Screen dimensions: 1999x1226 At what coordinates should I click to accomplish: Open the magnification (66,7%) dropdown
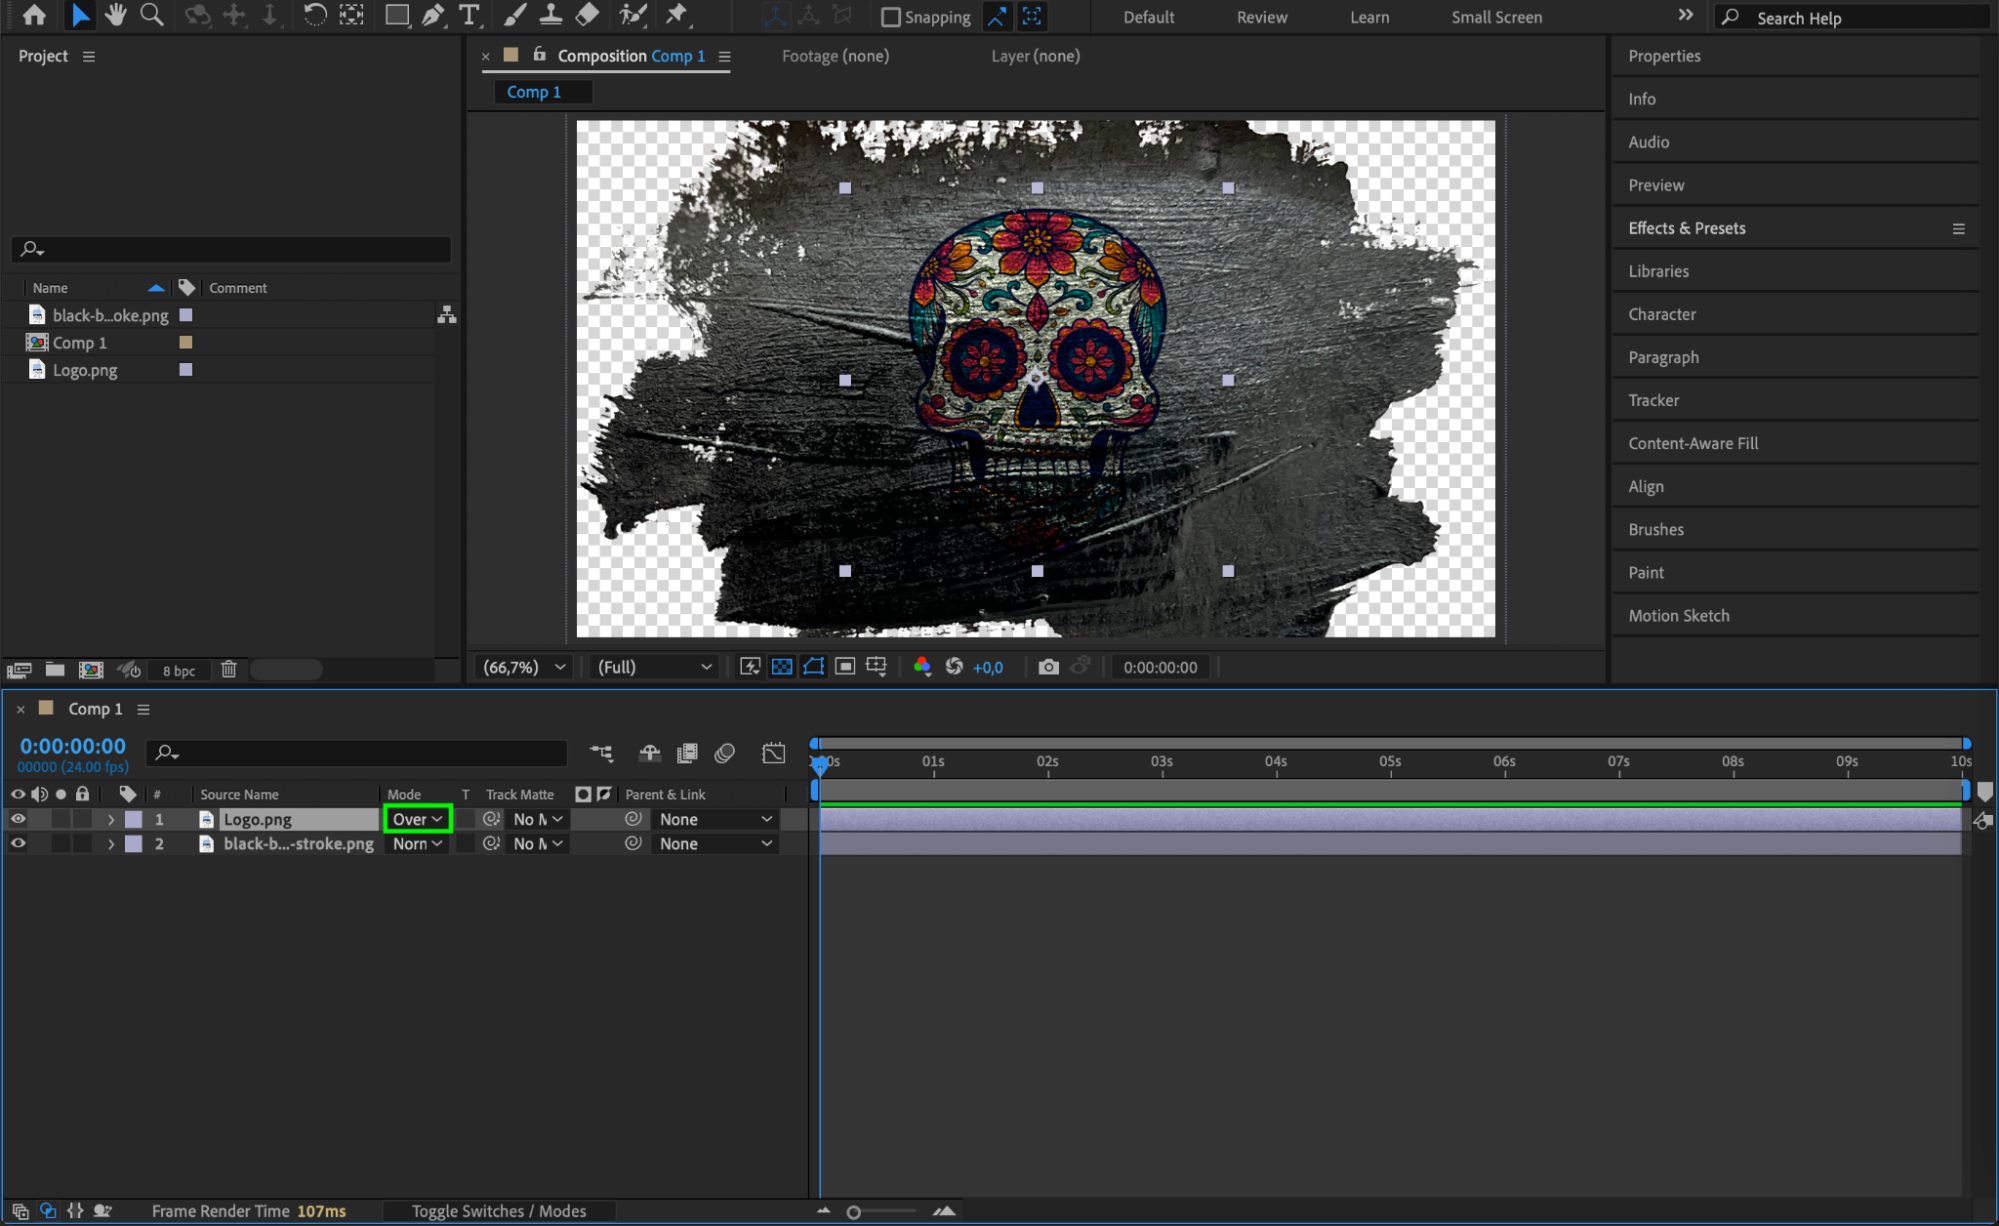coord(524,667)
